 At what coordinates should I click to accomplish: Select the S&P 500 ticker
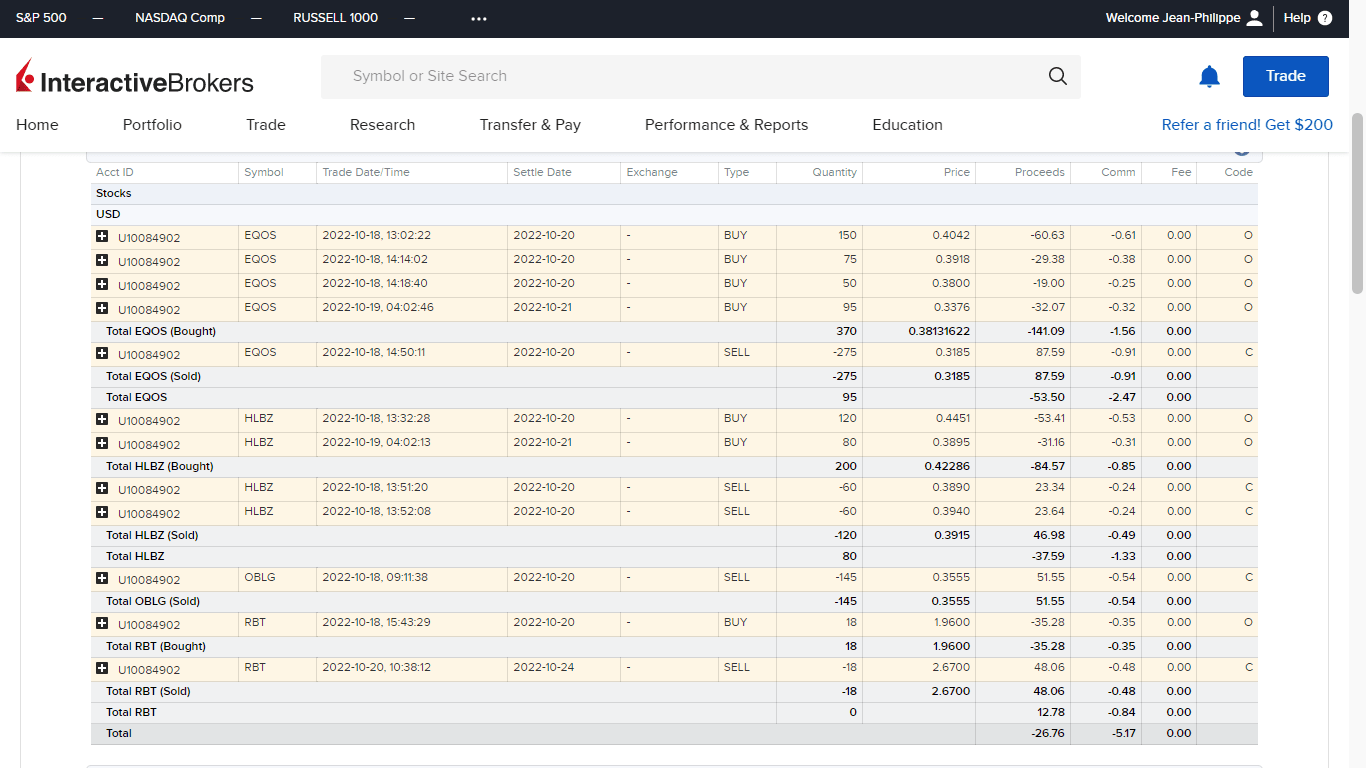pyautogui.click(x=41, y=18)
